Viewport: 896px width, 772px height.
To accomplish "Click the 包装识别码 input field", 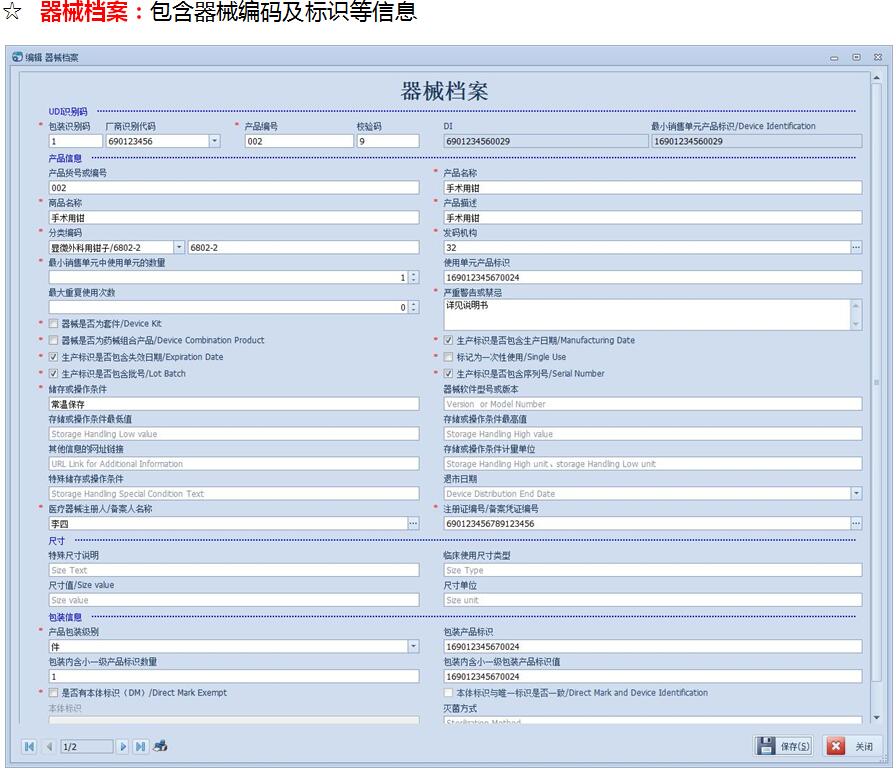I will click(75, 141).
